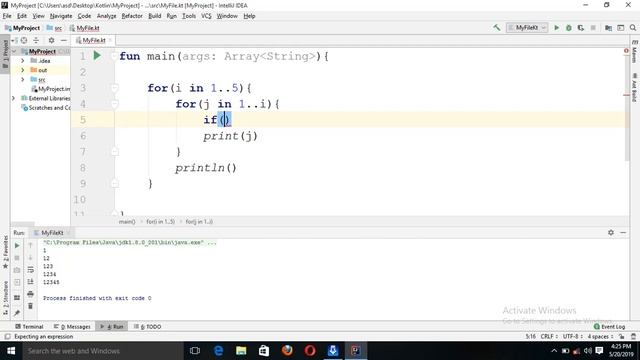Open File Explorer from the taskbar

pos(241,351)
